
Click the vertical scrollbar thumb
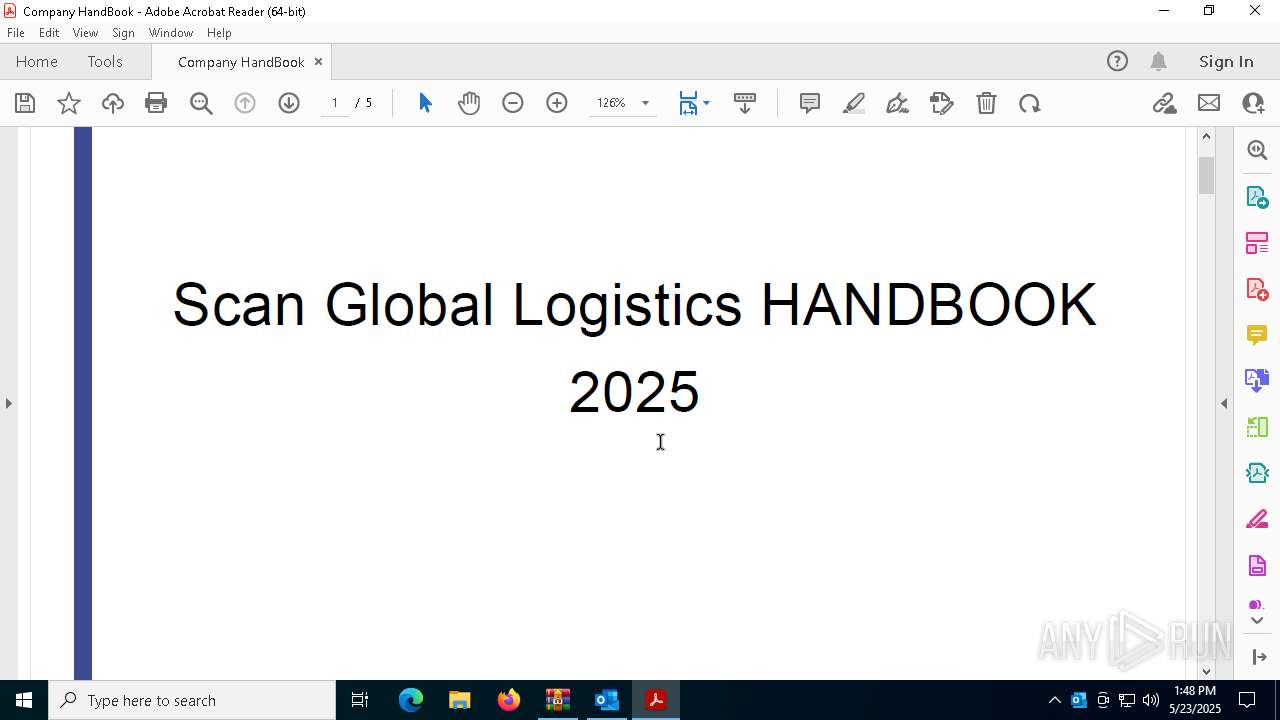click(x=1206, y=176)
